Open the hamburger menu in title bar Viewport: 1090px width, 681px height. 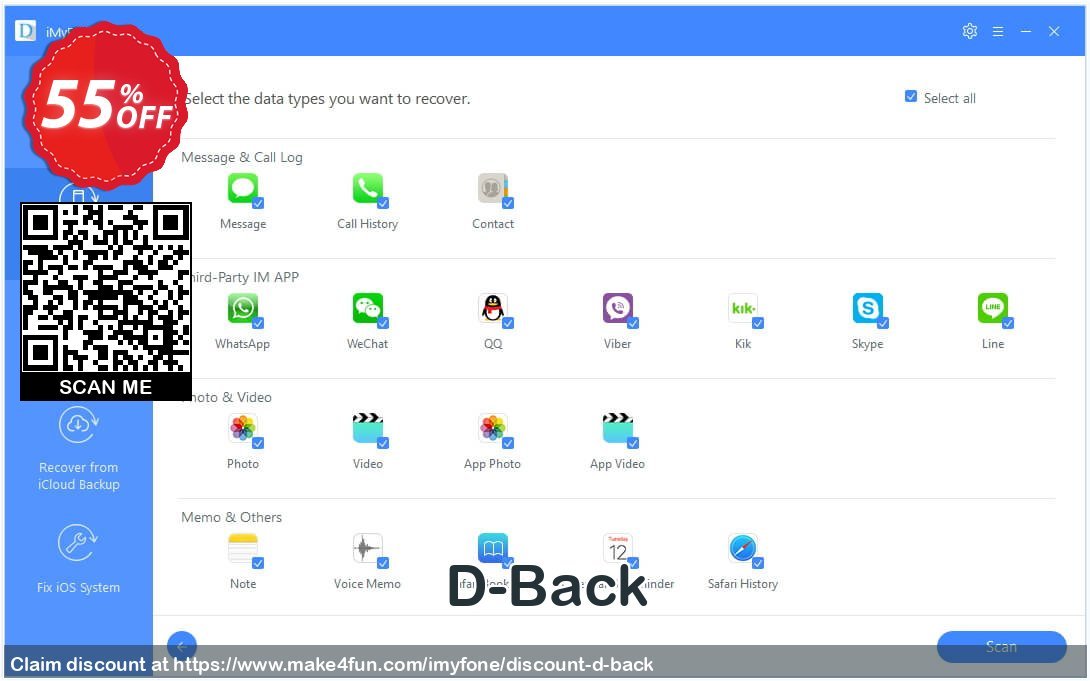tap(998, 31)
